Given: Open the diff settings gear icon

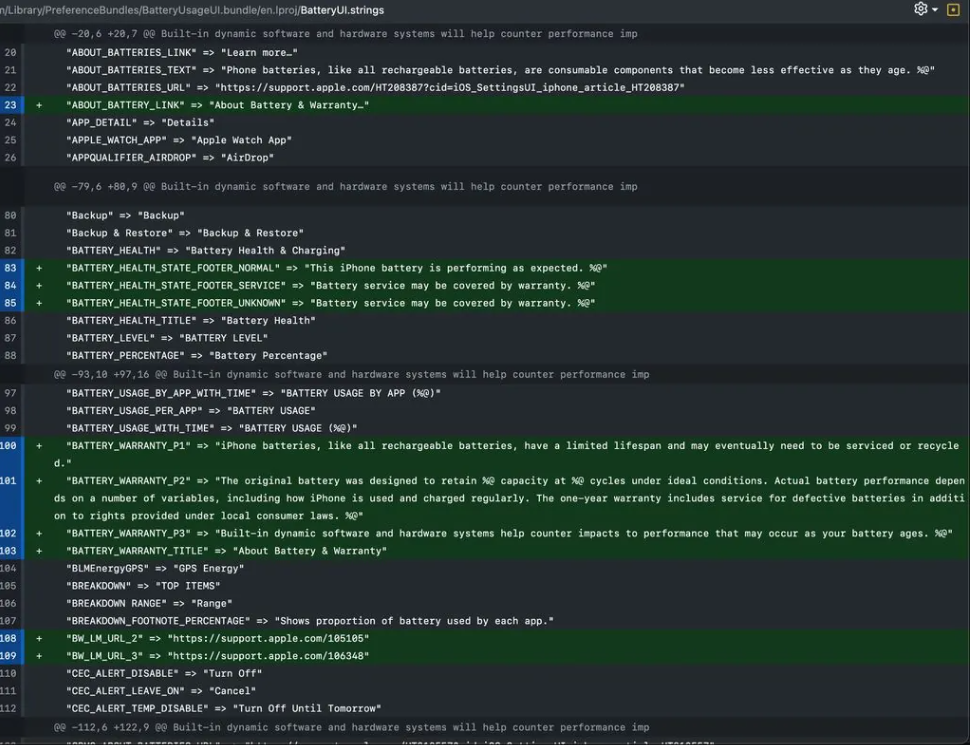Looking at the screenshot, I should [920, 9].
